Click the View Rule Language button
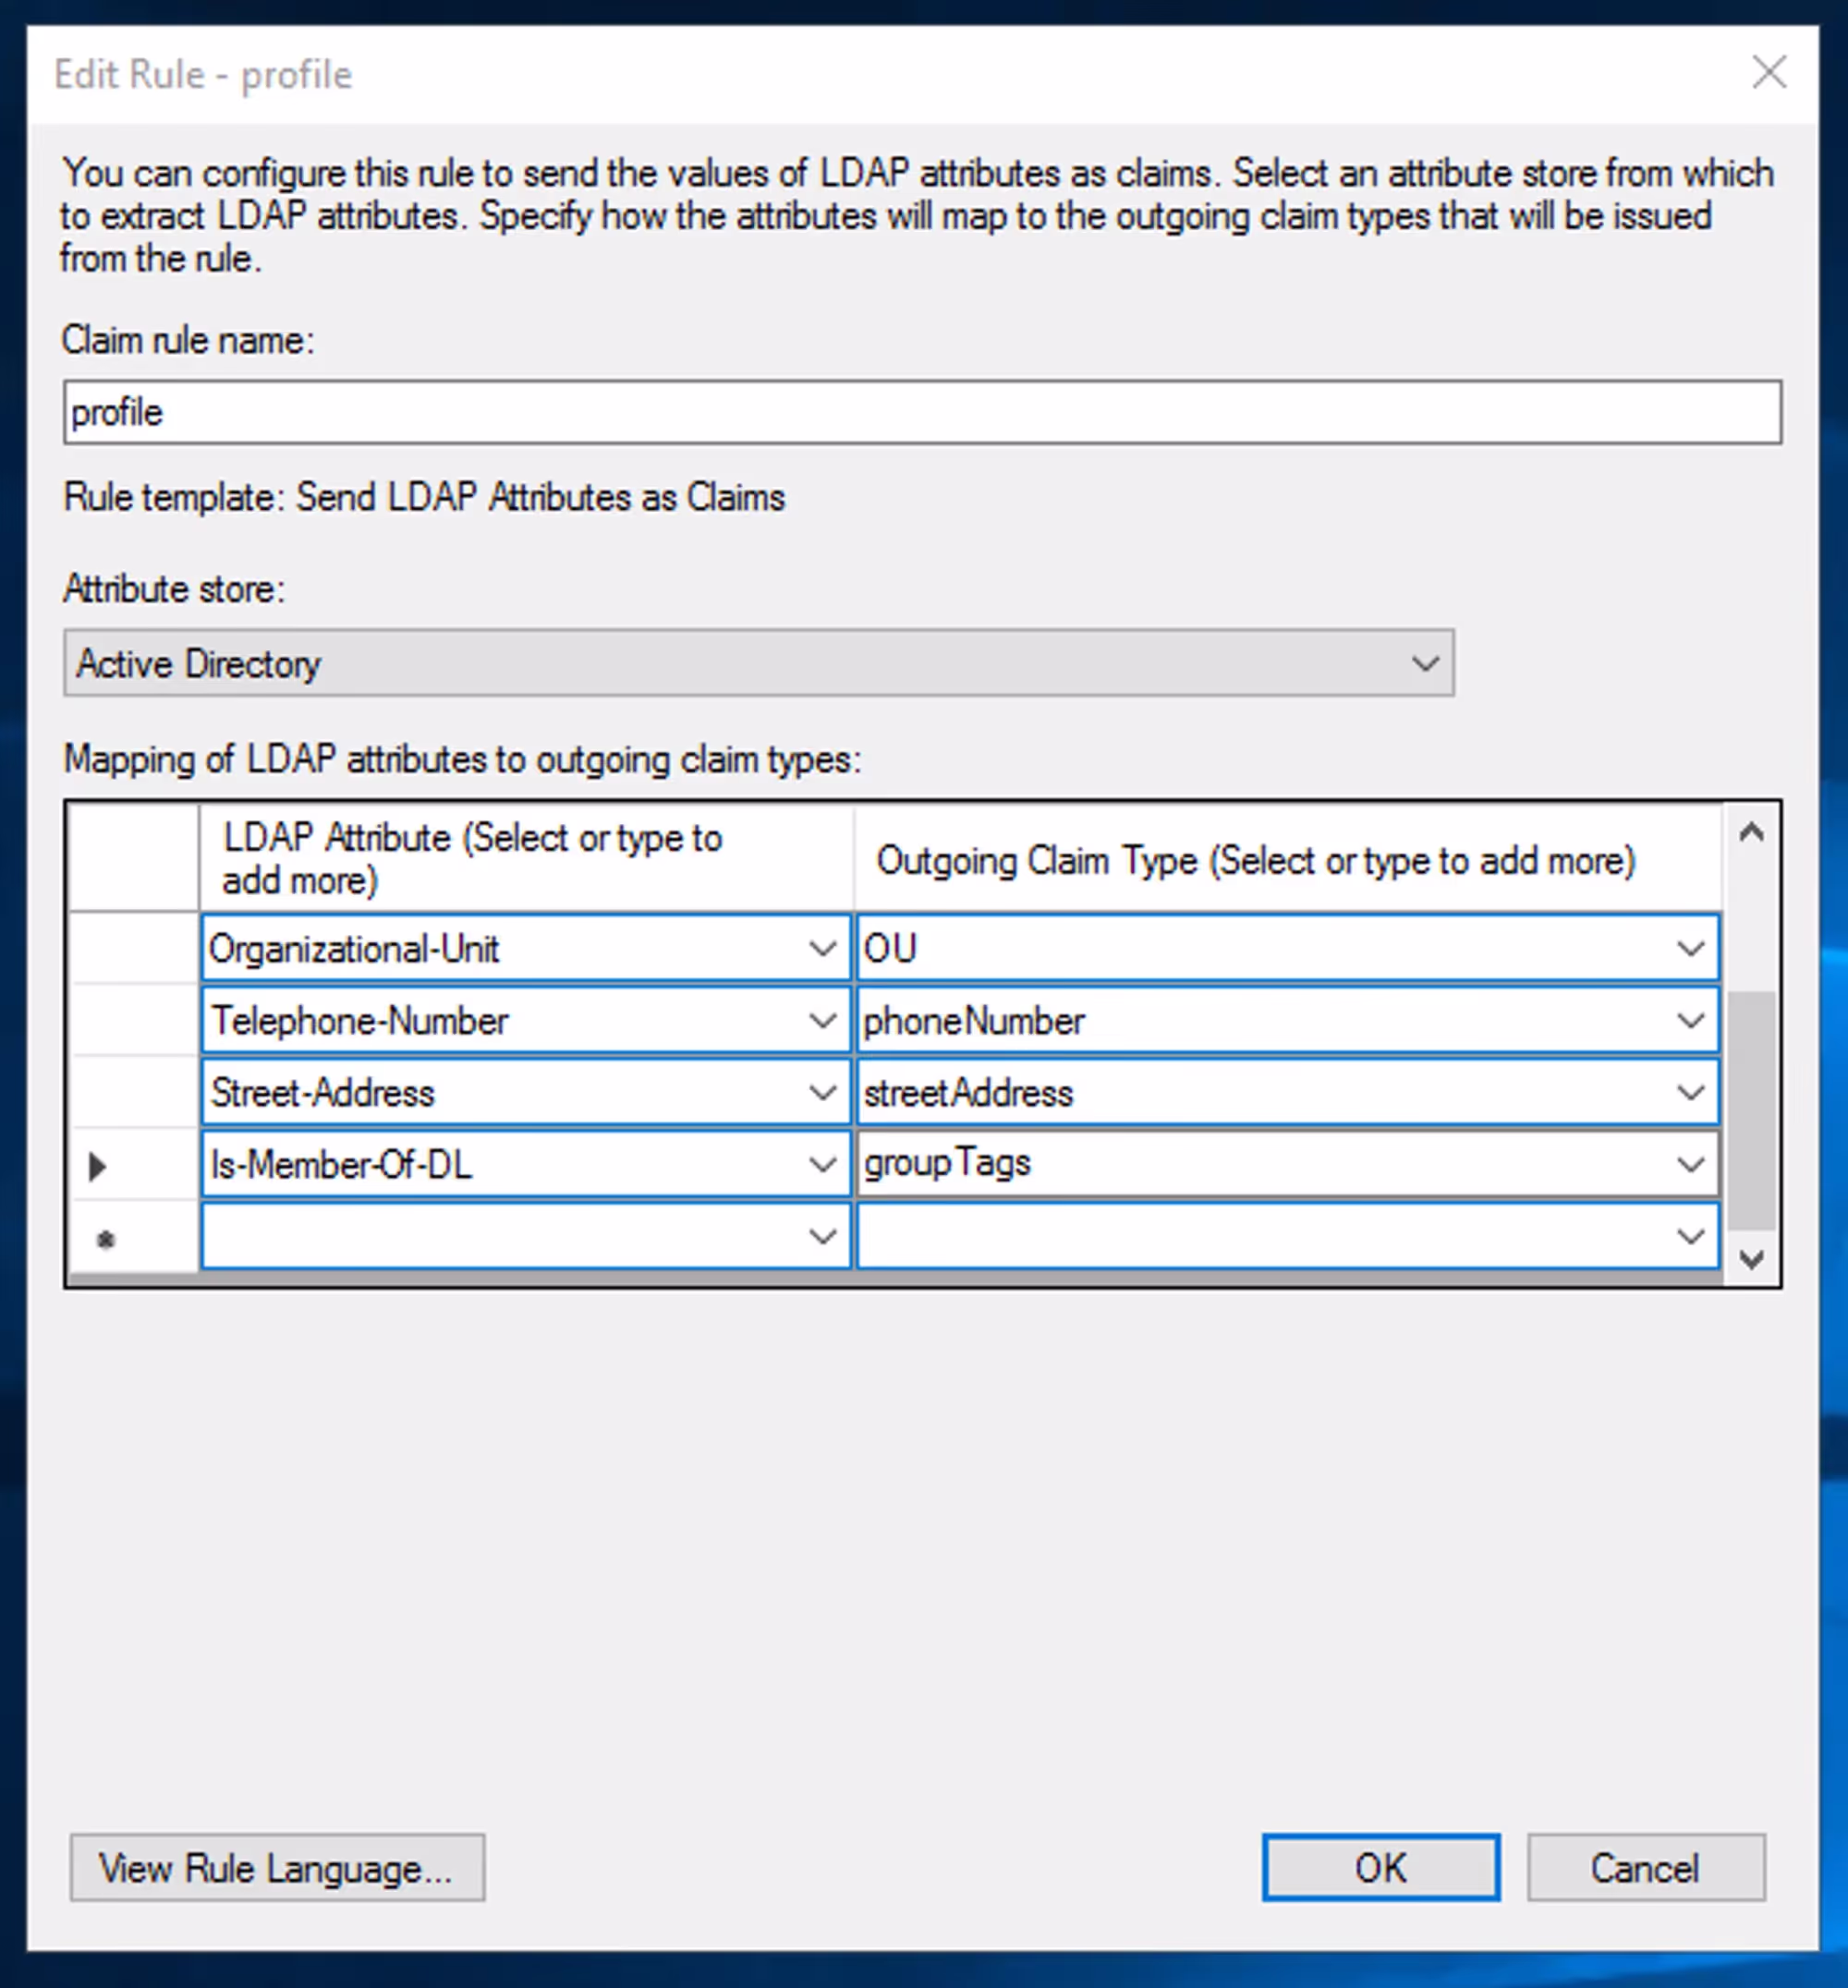Screen dimensions: 1848x1988 pos(277,1867)
